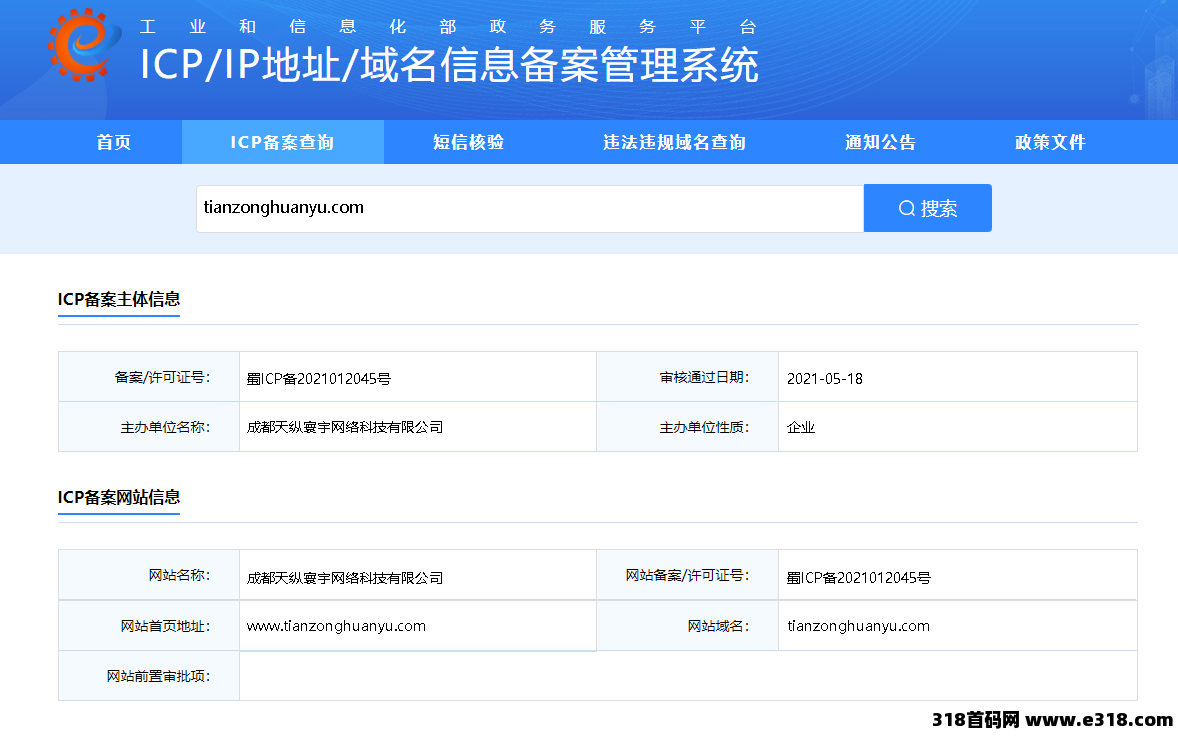Viewport: 1178px width, 737px height.
Task: Select the ICP备案网站信息 section heading
Action: [x=119, y=497]
